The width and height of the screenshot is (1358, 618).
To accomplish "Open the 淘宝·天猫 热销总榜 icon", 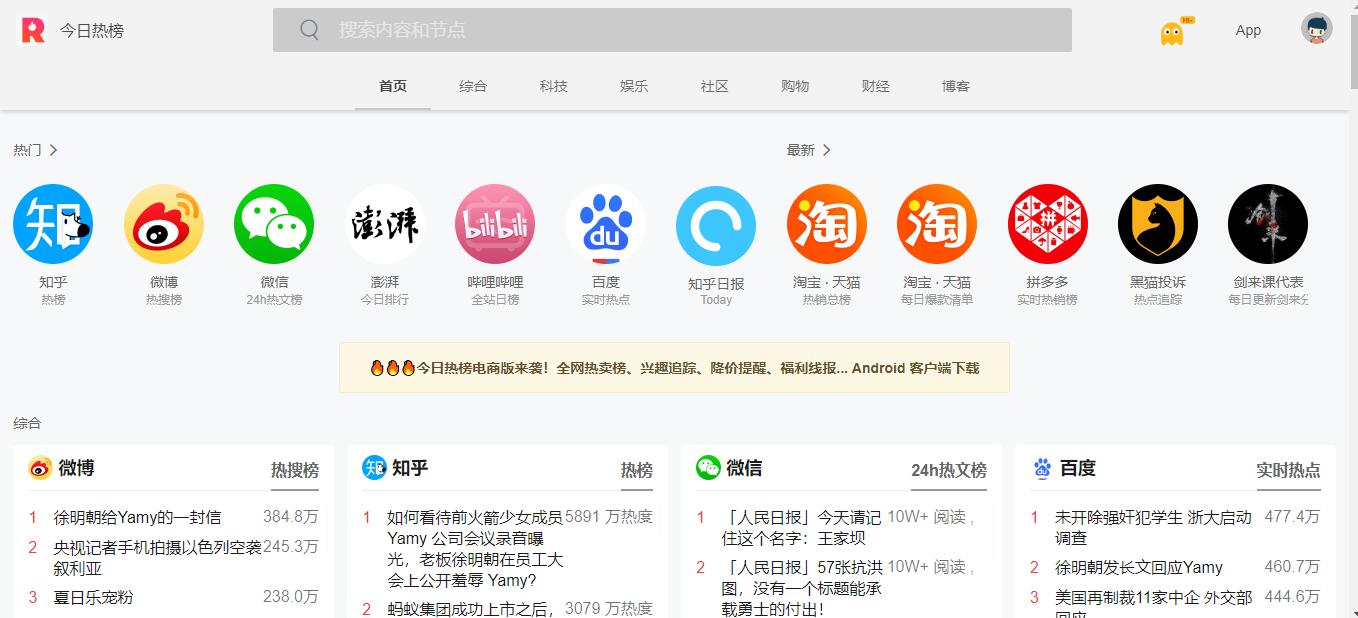I will tap(827, 224).
